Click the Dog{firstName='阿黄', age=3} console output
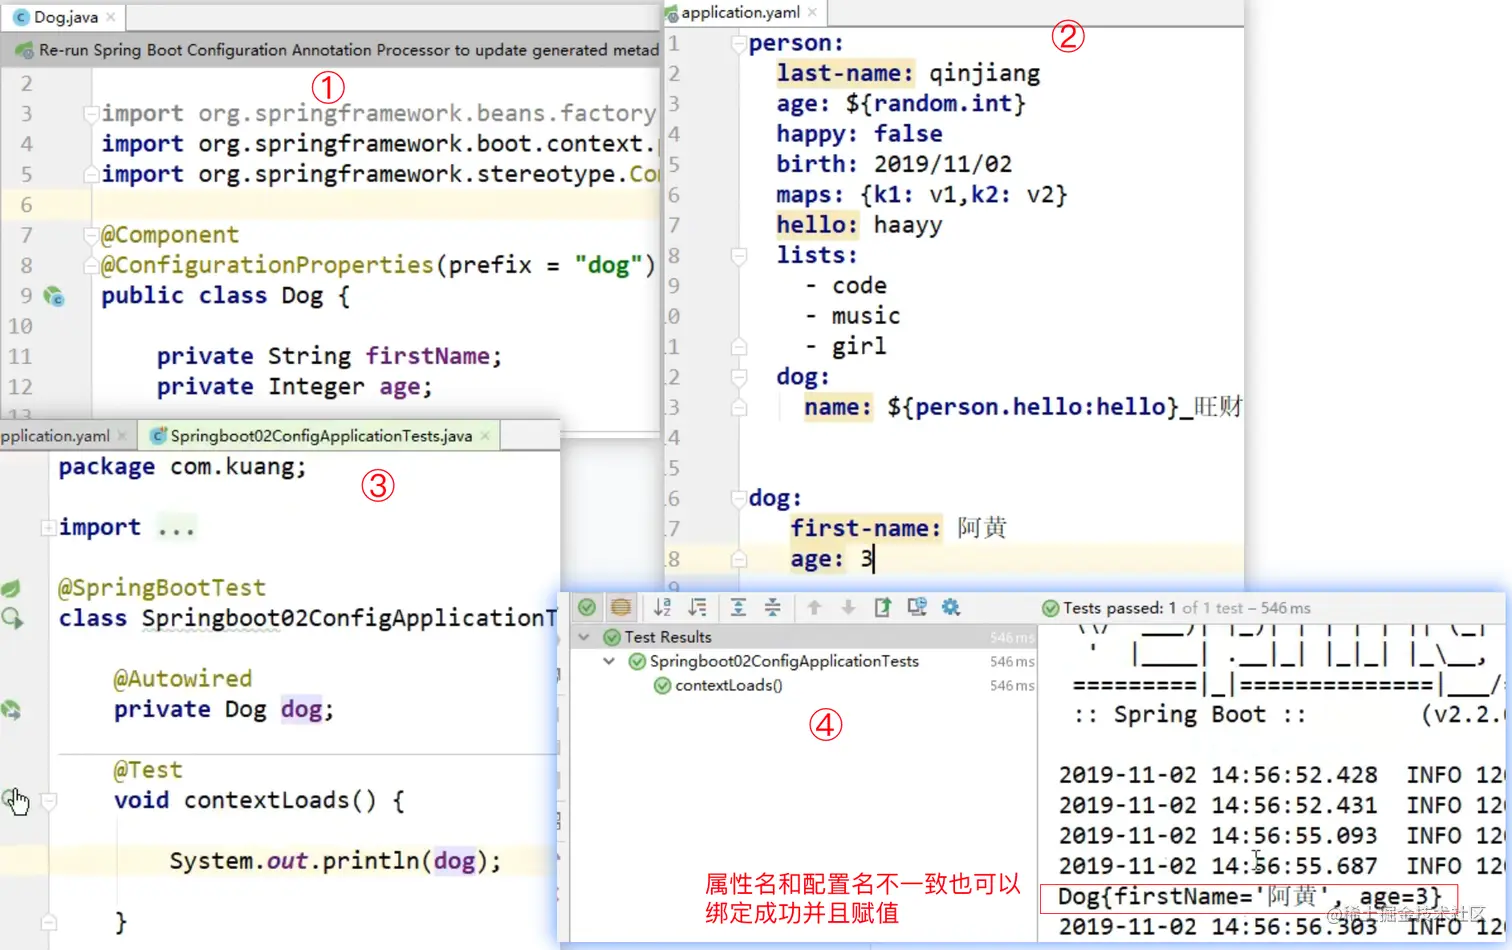This screenshot has height=950, width=1512. click(1250, 896)
